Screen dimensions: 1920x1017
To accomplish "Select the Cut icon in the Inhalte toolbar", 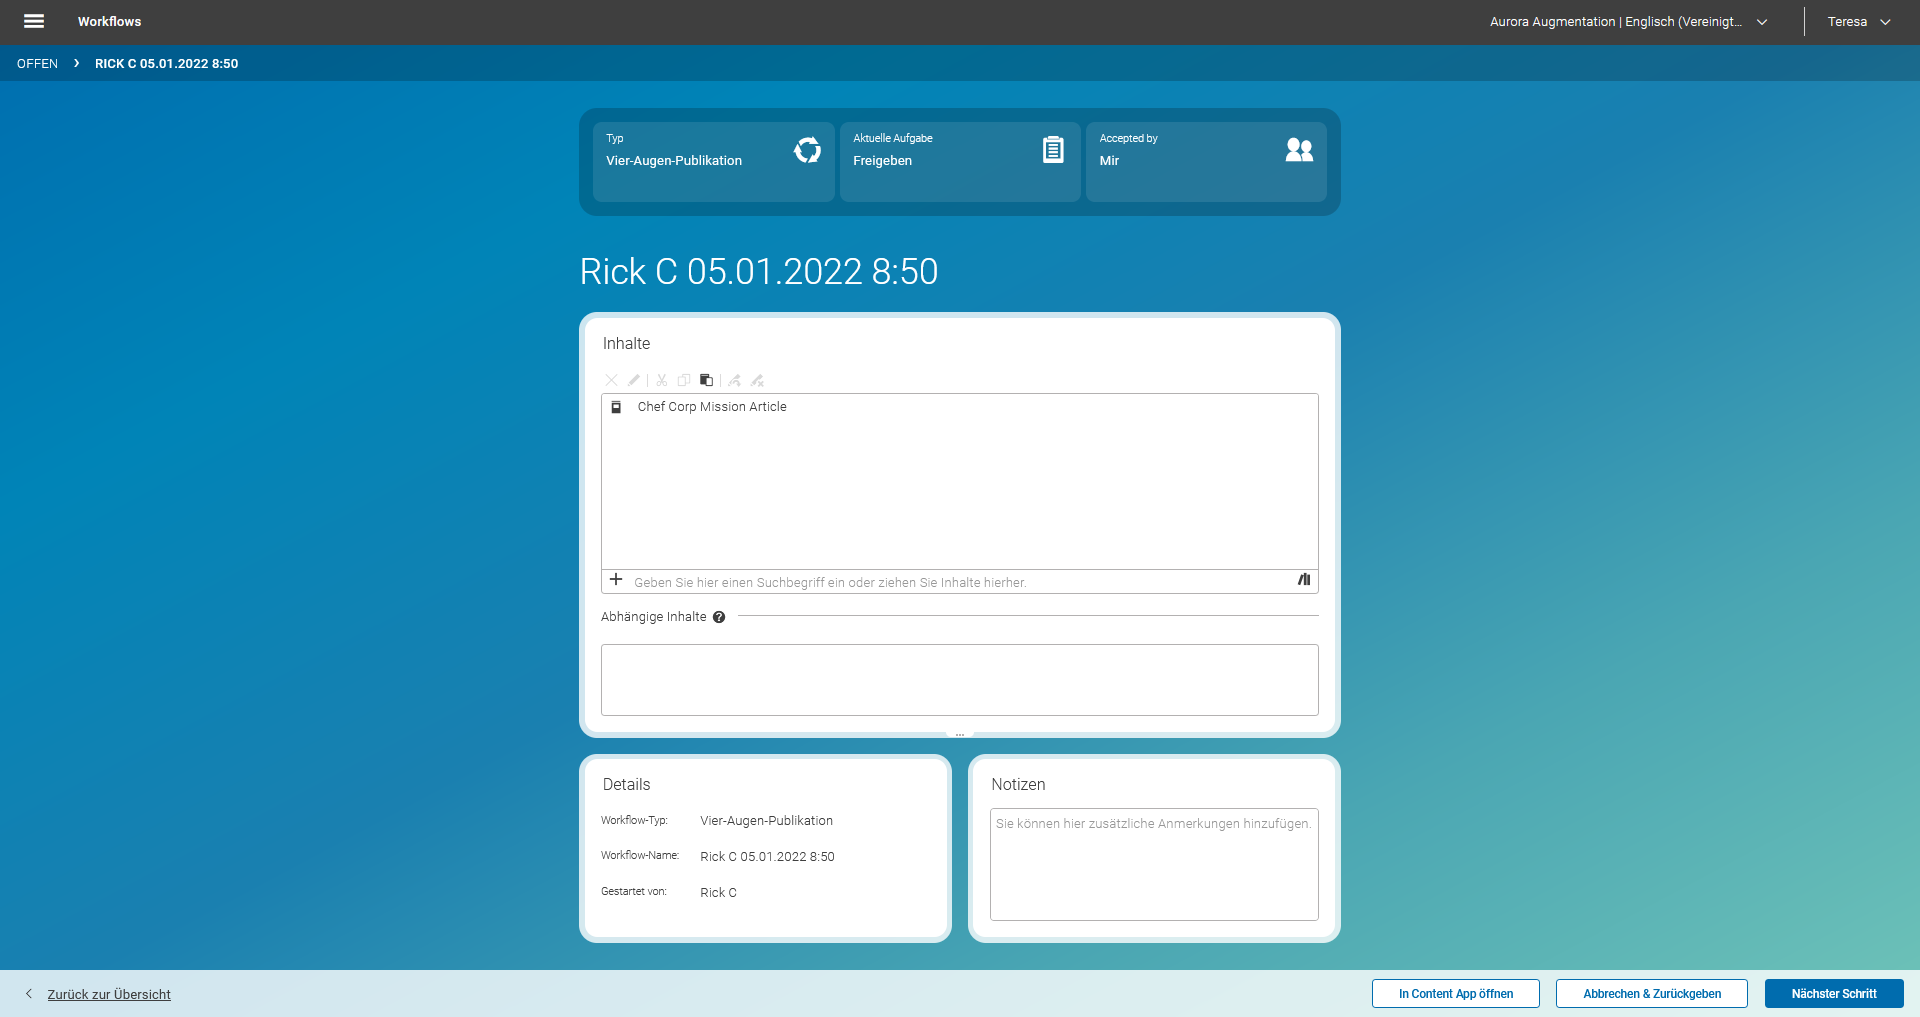I will pos(661,380).
